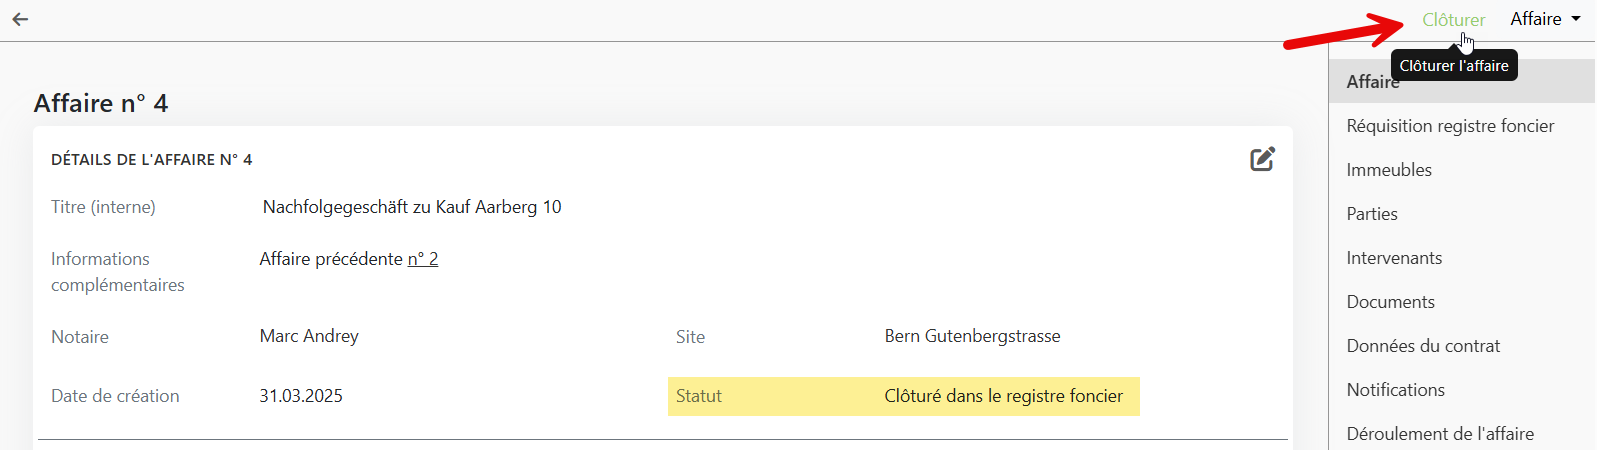This screenshot has height=450, width=1597.
Task: Show the Notifications section
Action: pos(1395,390)
